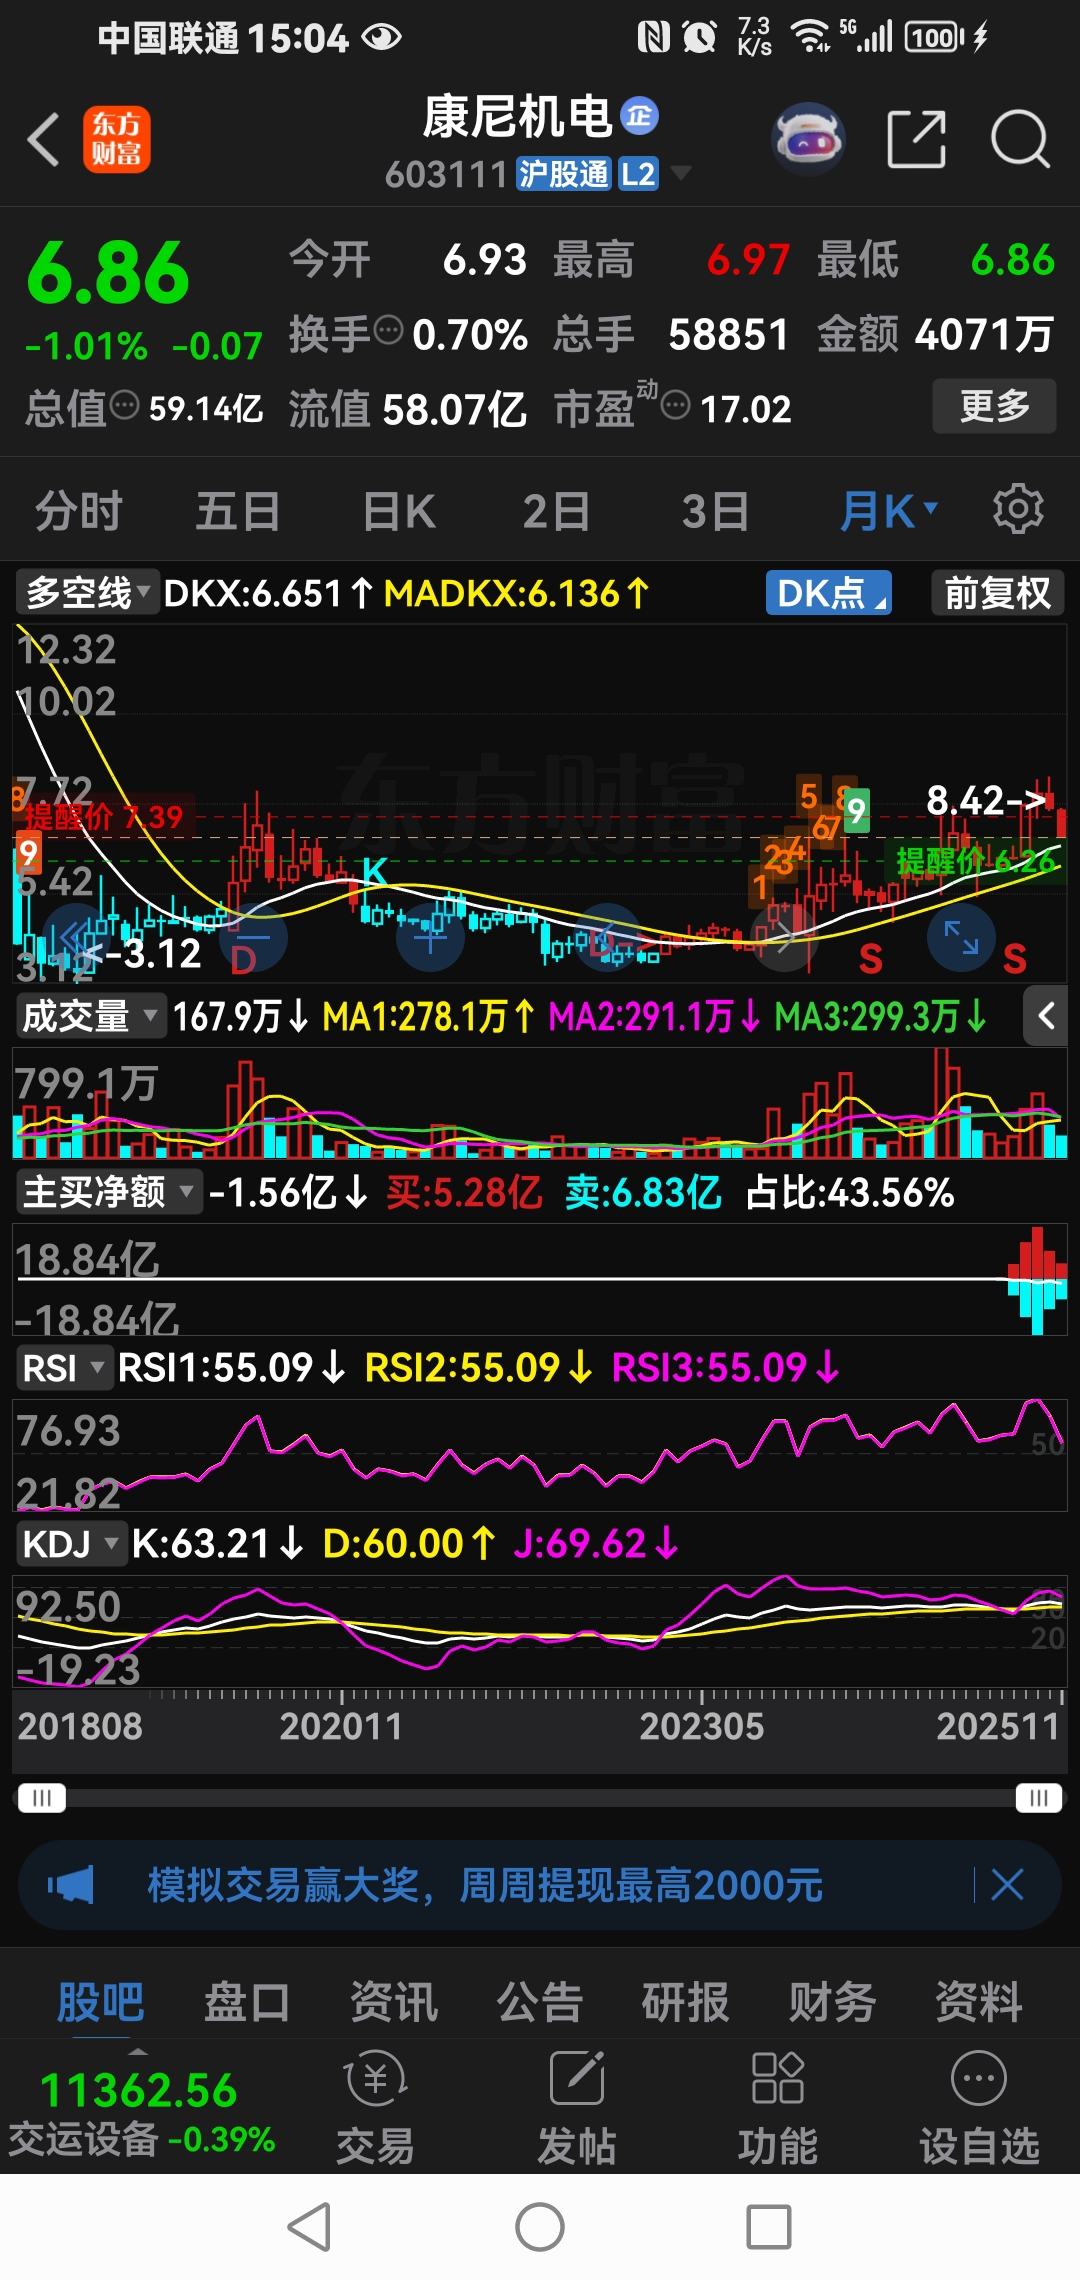This screenshot has height=2280, width=1080.
Task: Zoom out chart with minus button
Action: coord(253,937)
